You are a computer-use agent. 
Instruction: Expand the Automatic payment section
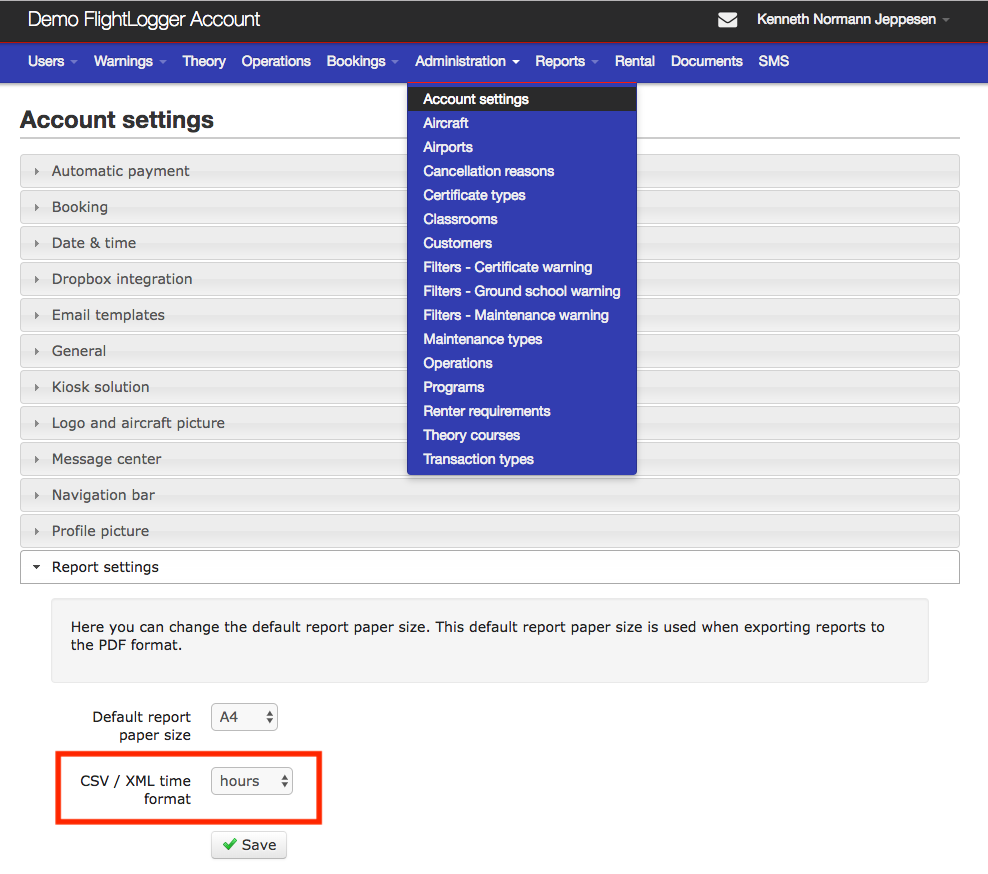coord(214,171)
